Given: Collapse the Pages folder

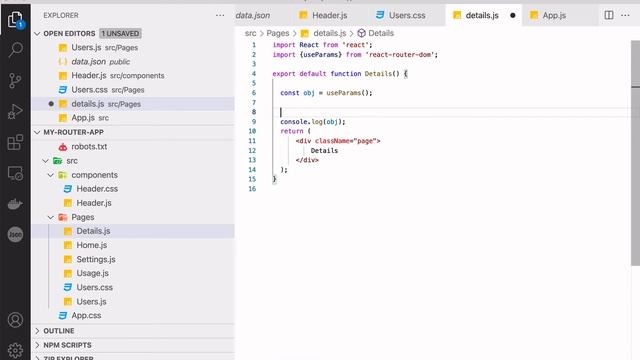Looking at the screenshot, I should tap(51, 217).
